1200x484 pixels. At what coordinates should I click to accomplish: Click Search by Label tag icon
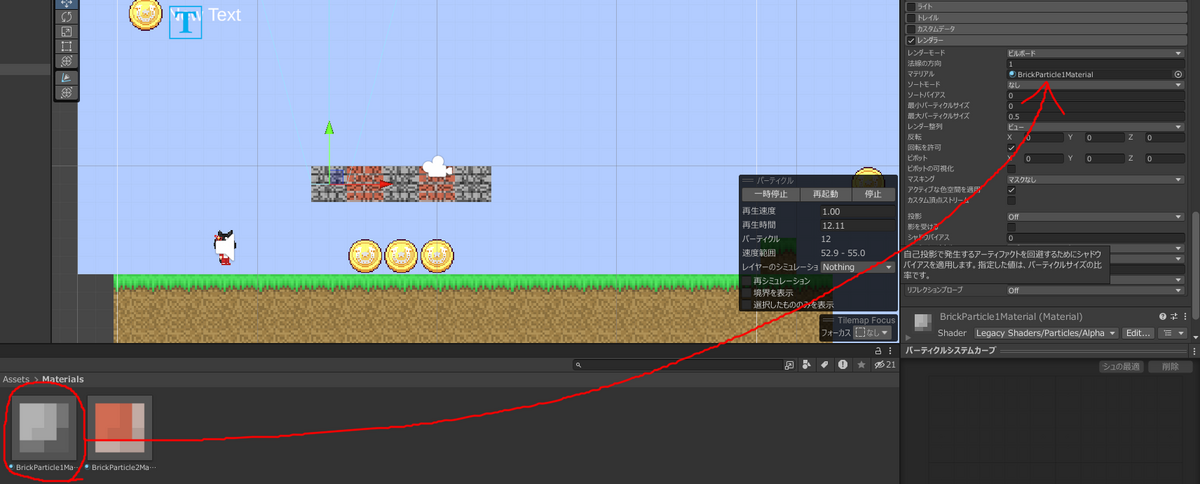(x=824, y=366)
